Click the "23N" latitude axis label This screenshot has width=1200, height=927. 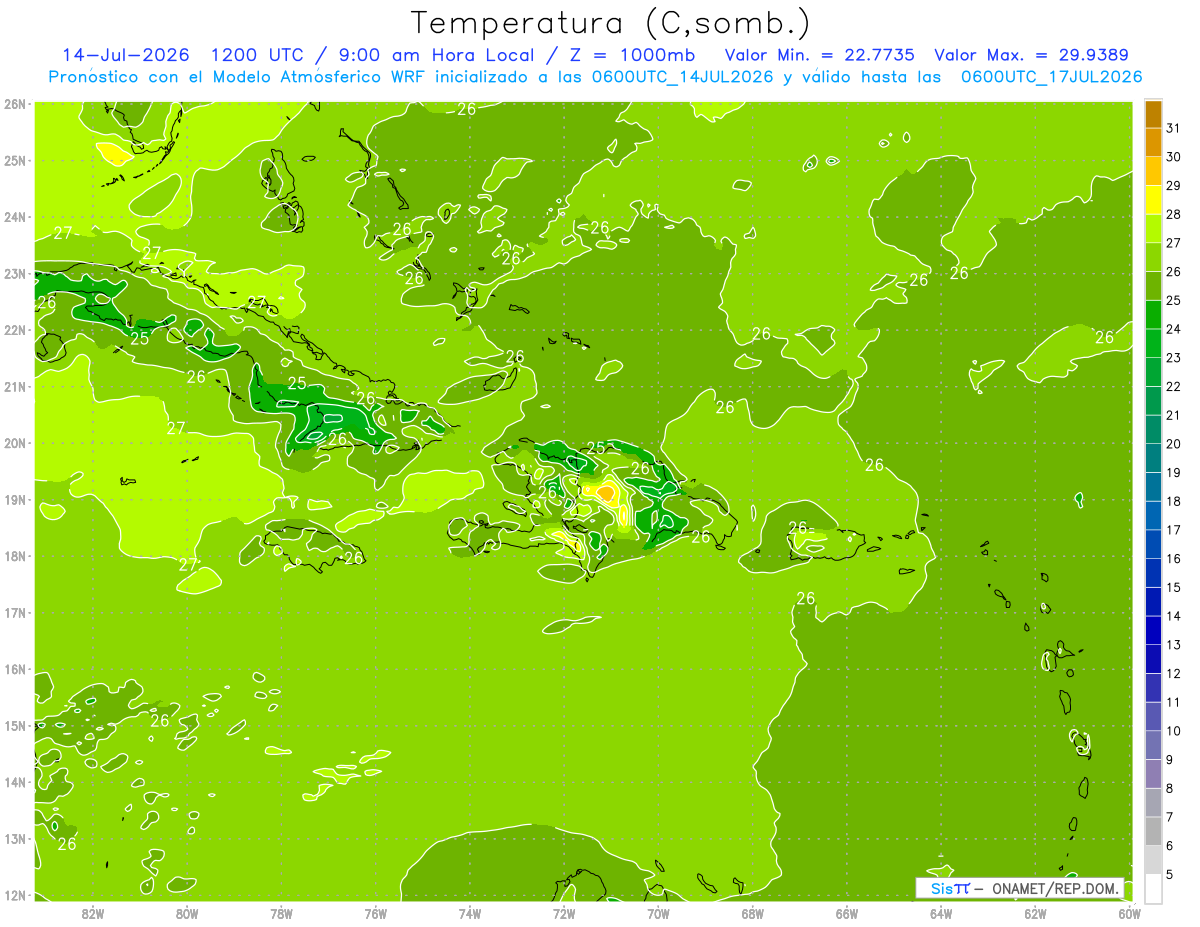(x=14, y=274)
